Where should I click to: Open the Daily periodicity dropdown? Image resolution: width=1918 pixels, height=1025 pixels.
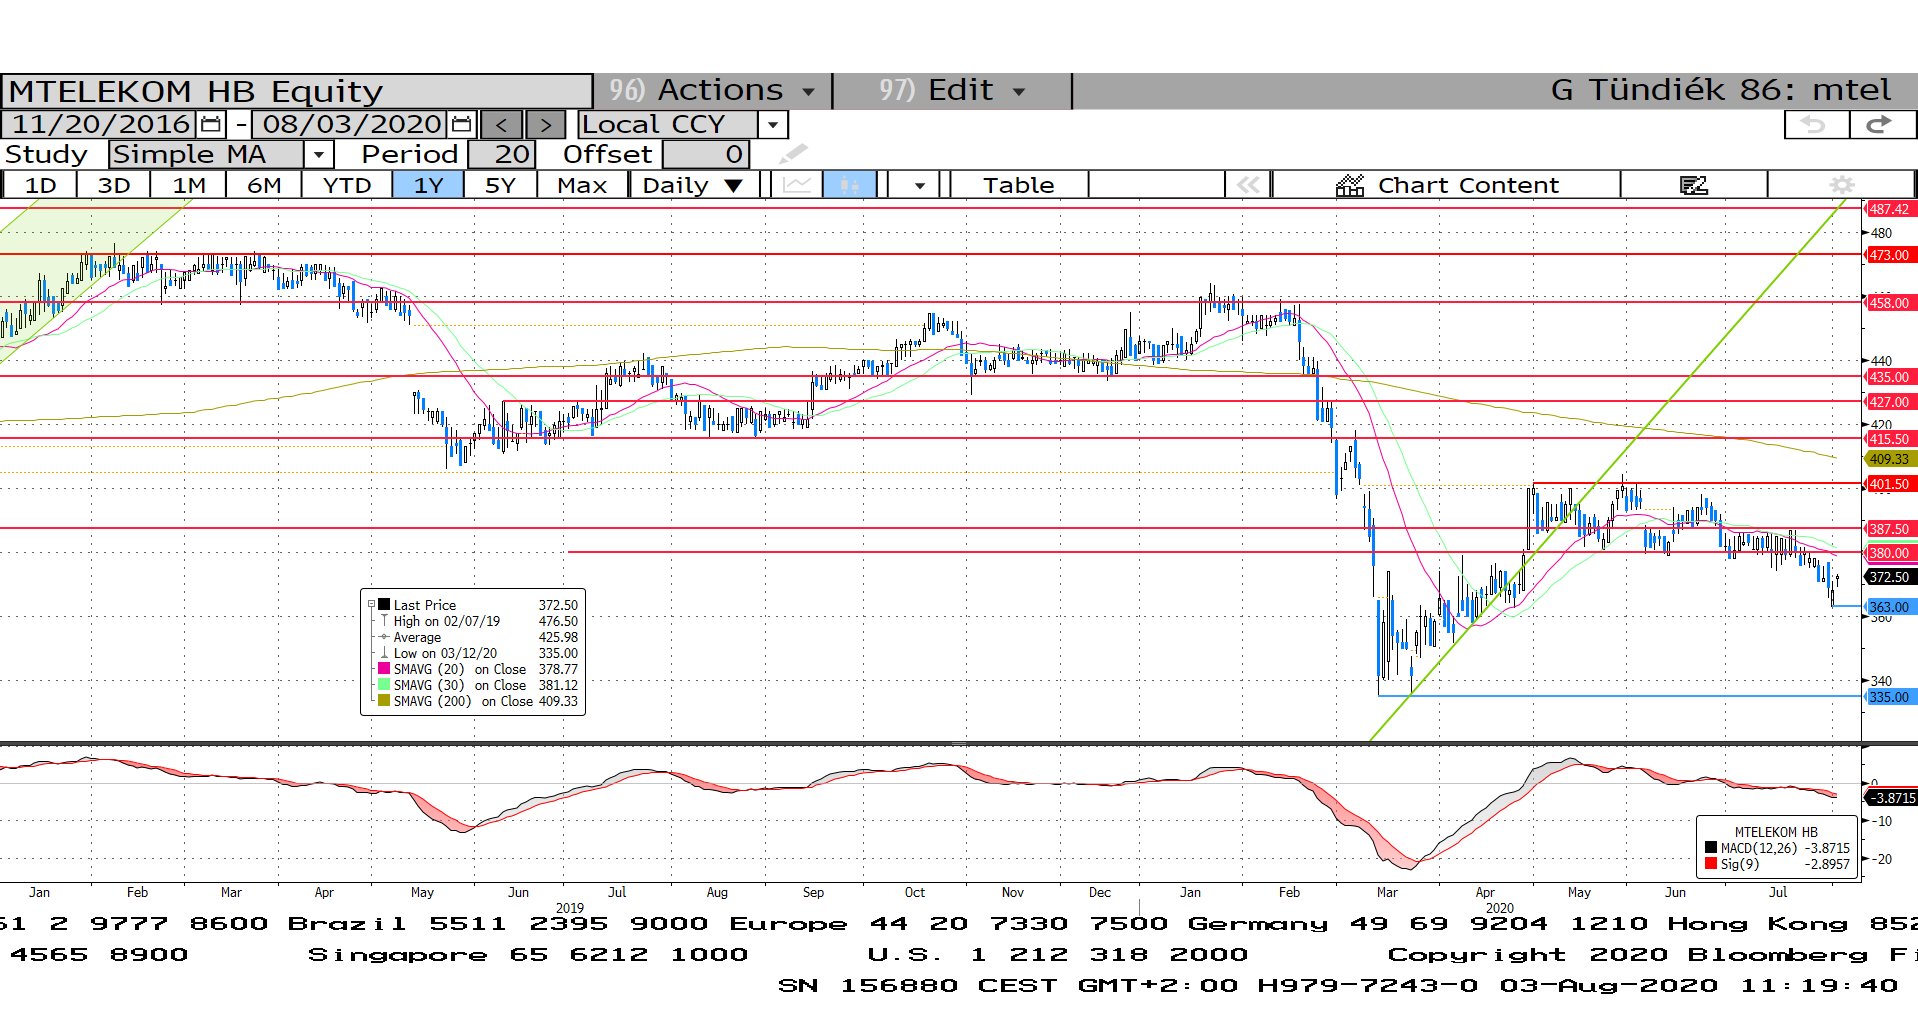(694, 185)
